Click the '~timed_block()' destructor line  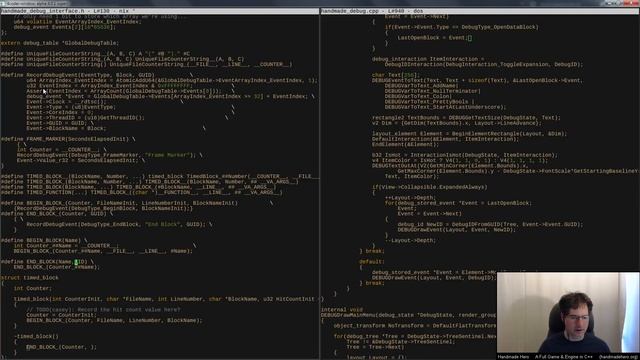tap(36, 336)
